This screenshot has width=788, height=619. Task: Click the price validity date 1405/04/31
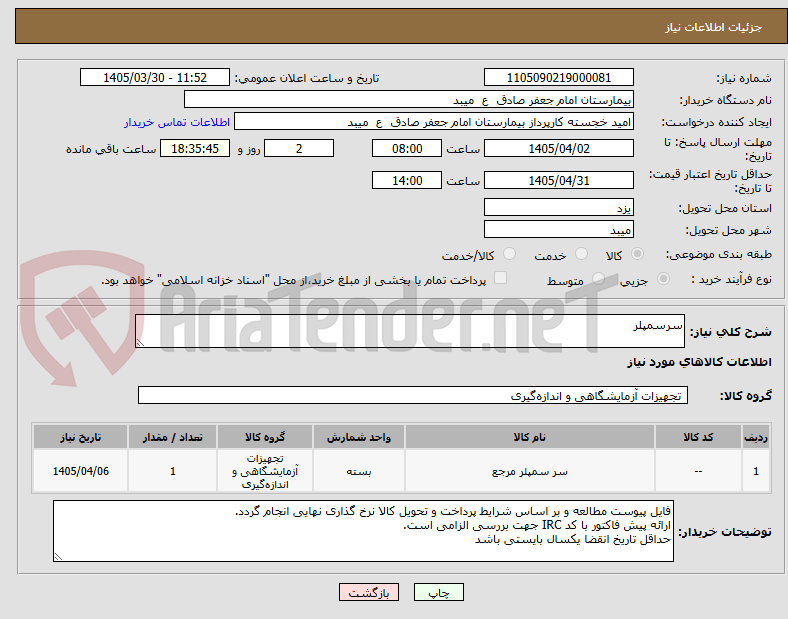click(x=558, y=180)
